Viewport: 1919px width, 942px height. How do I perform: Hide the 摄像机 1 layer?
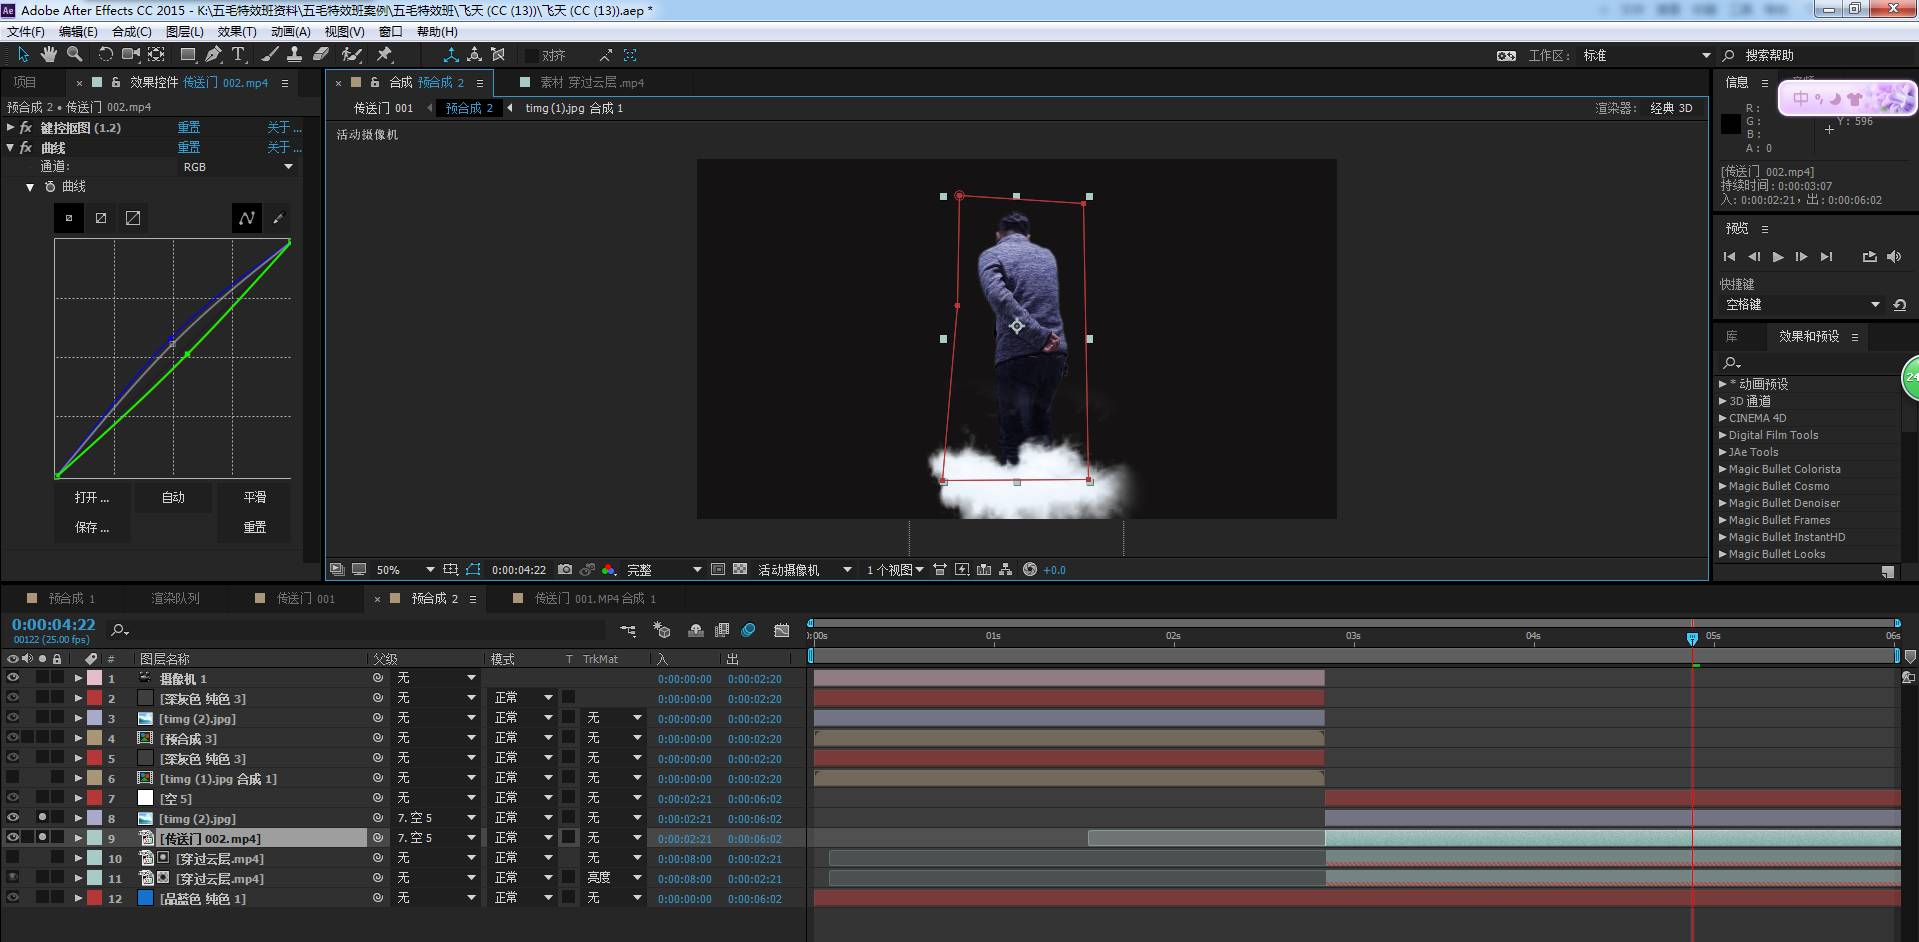coord(13,678)
